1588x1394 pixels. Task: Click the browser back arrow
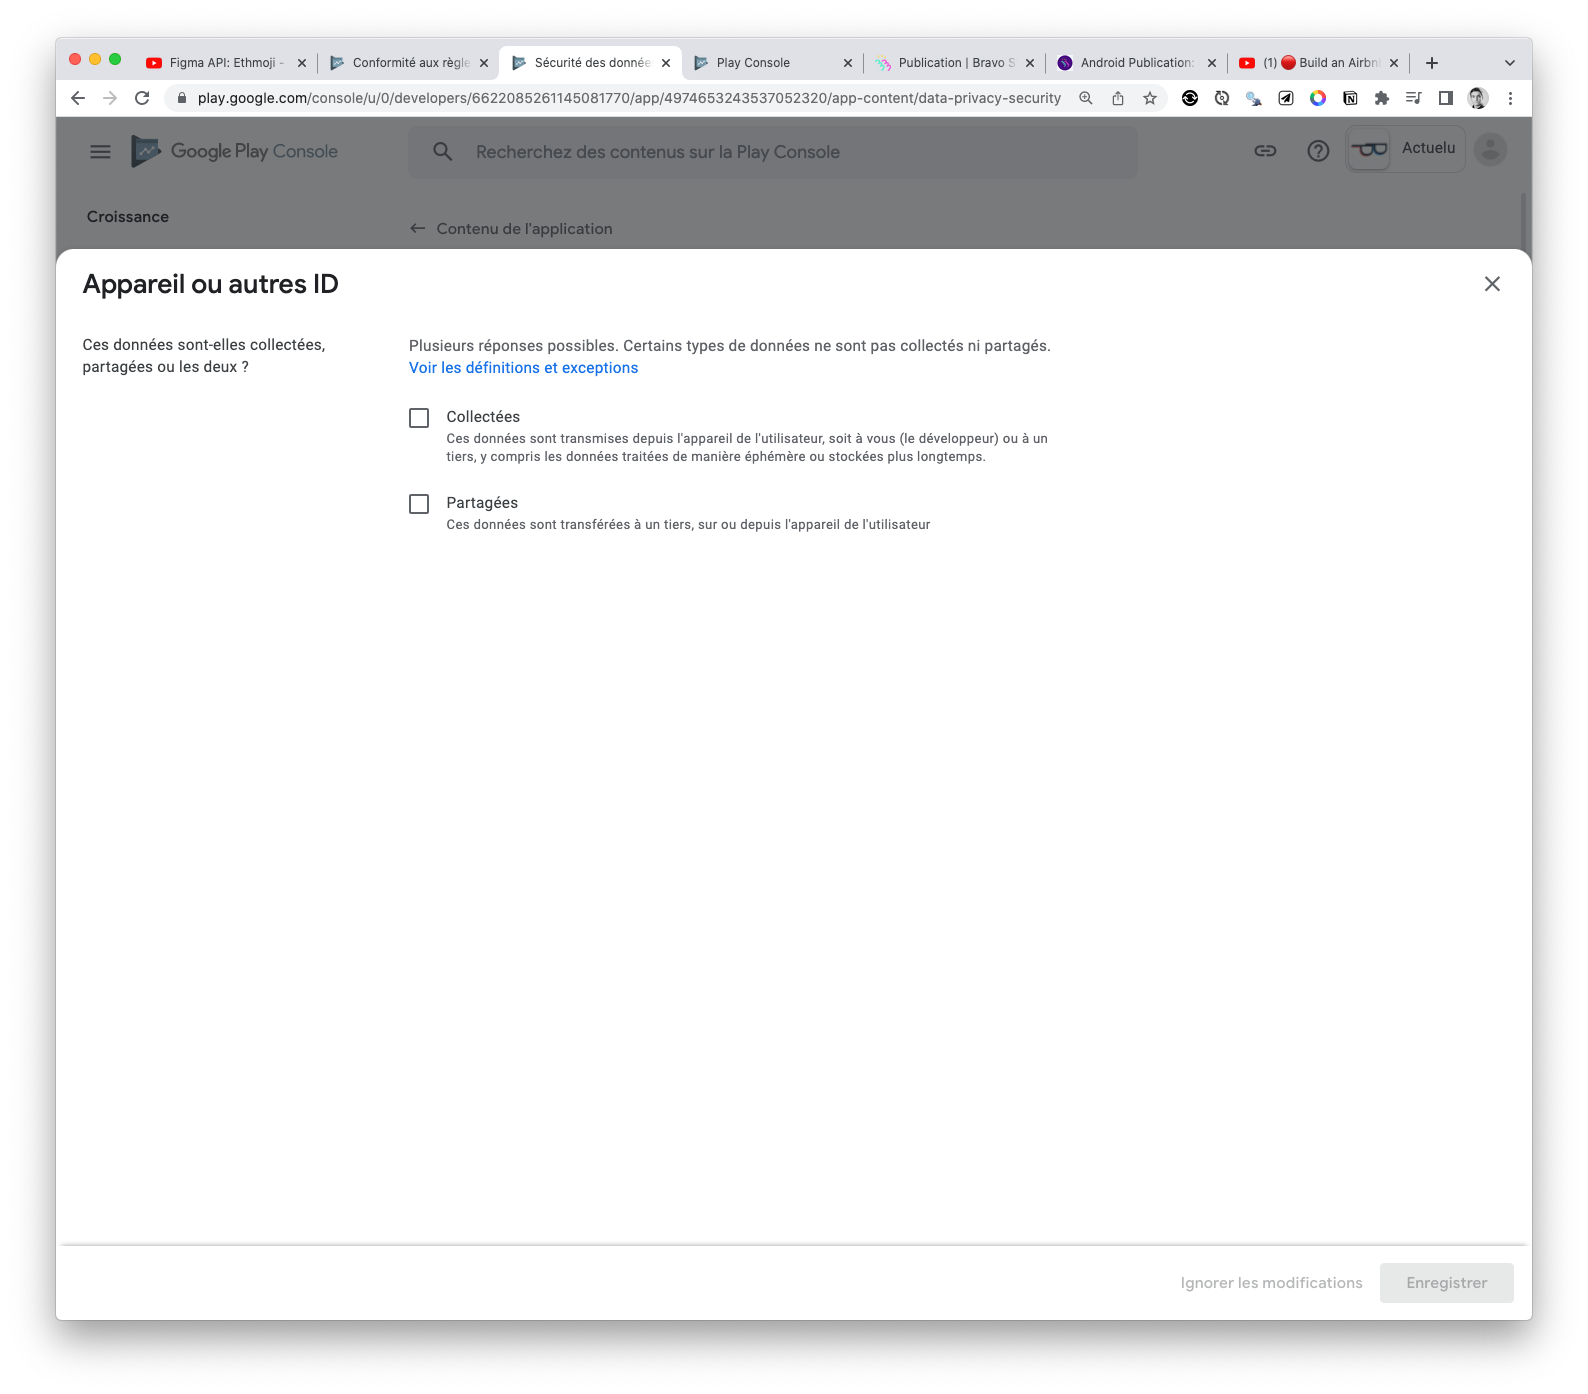78,98
